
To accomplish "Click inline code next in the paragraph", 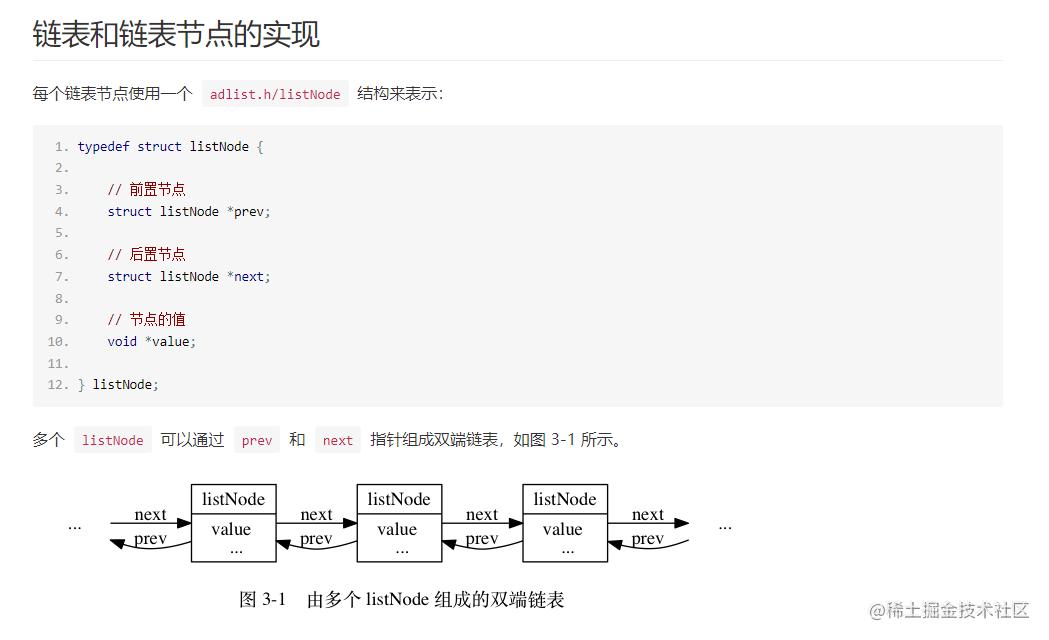I will tap(337, 440).
